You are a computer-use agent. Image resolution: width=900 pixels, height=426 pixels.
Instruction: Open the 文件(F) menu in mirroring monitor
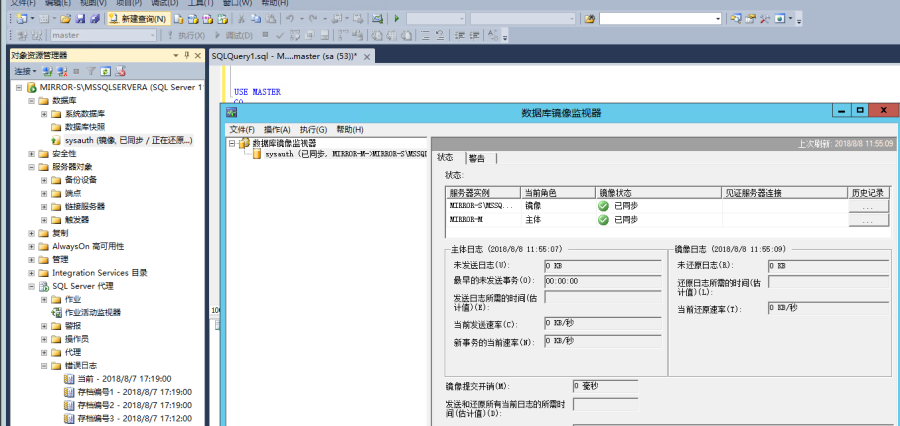click(x=242, y=129)
